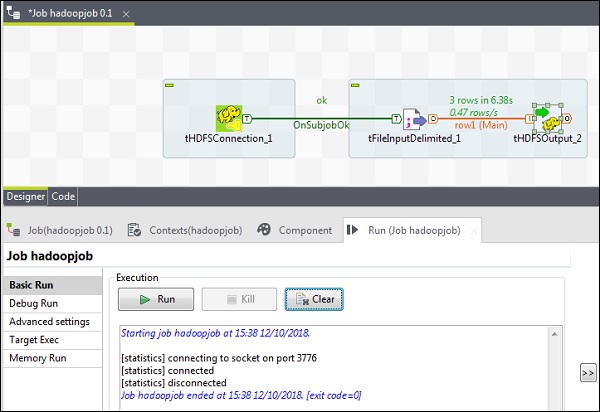Collapse the tHDFSConnection subjob box

[x=170, y=86]
